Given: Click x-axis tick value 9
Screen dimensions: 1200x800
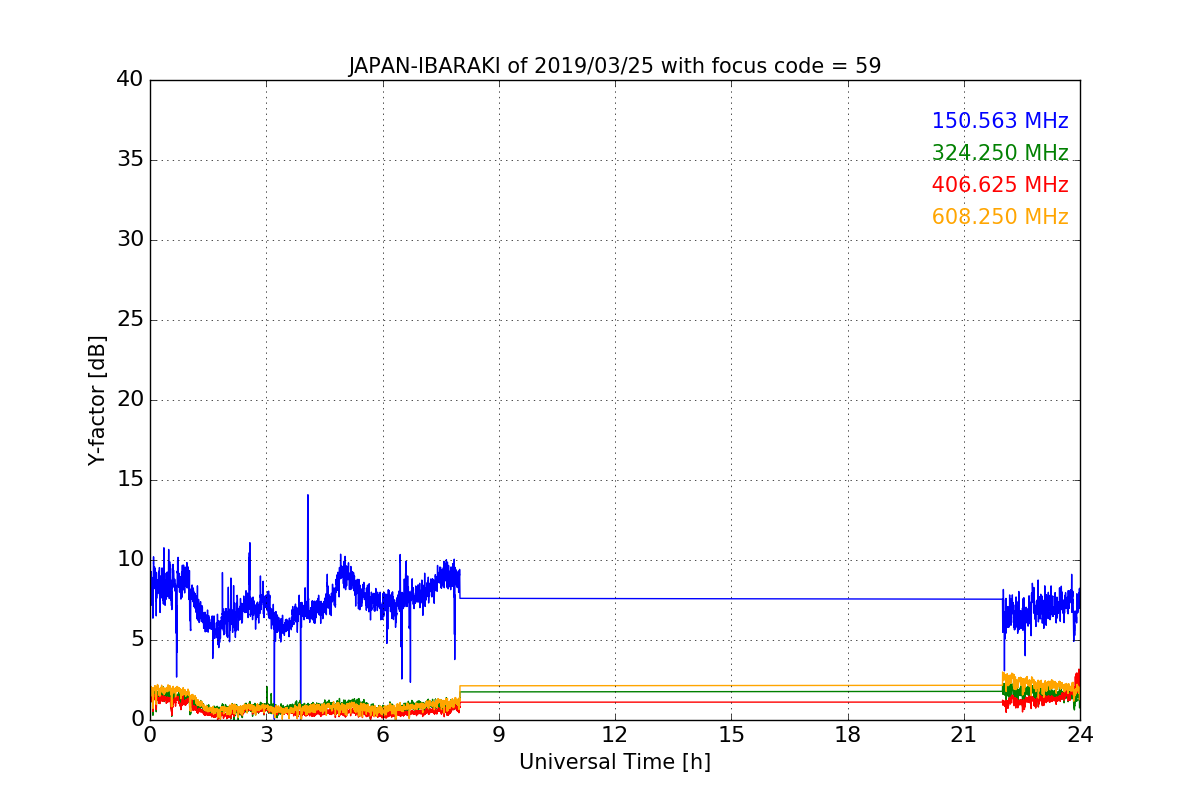Looking at the screenshot, I should (x=499, y=735).
